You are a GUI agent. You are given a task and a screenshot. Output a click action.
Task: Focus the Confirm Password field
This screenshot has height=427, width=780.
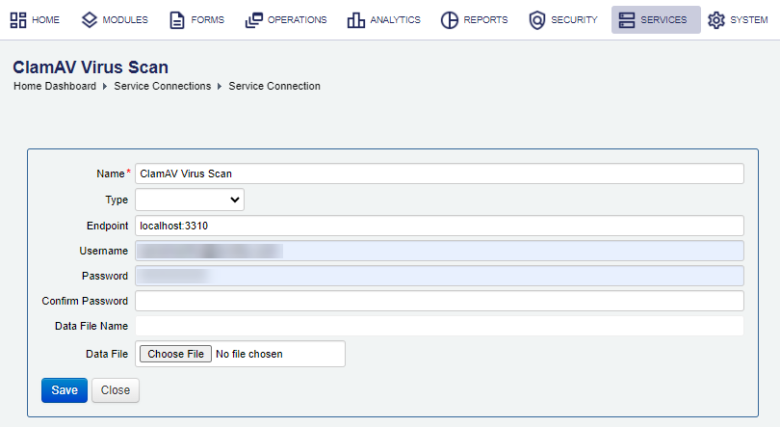(x=439, y=301)
